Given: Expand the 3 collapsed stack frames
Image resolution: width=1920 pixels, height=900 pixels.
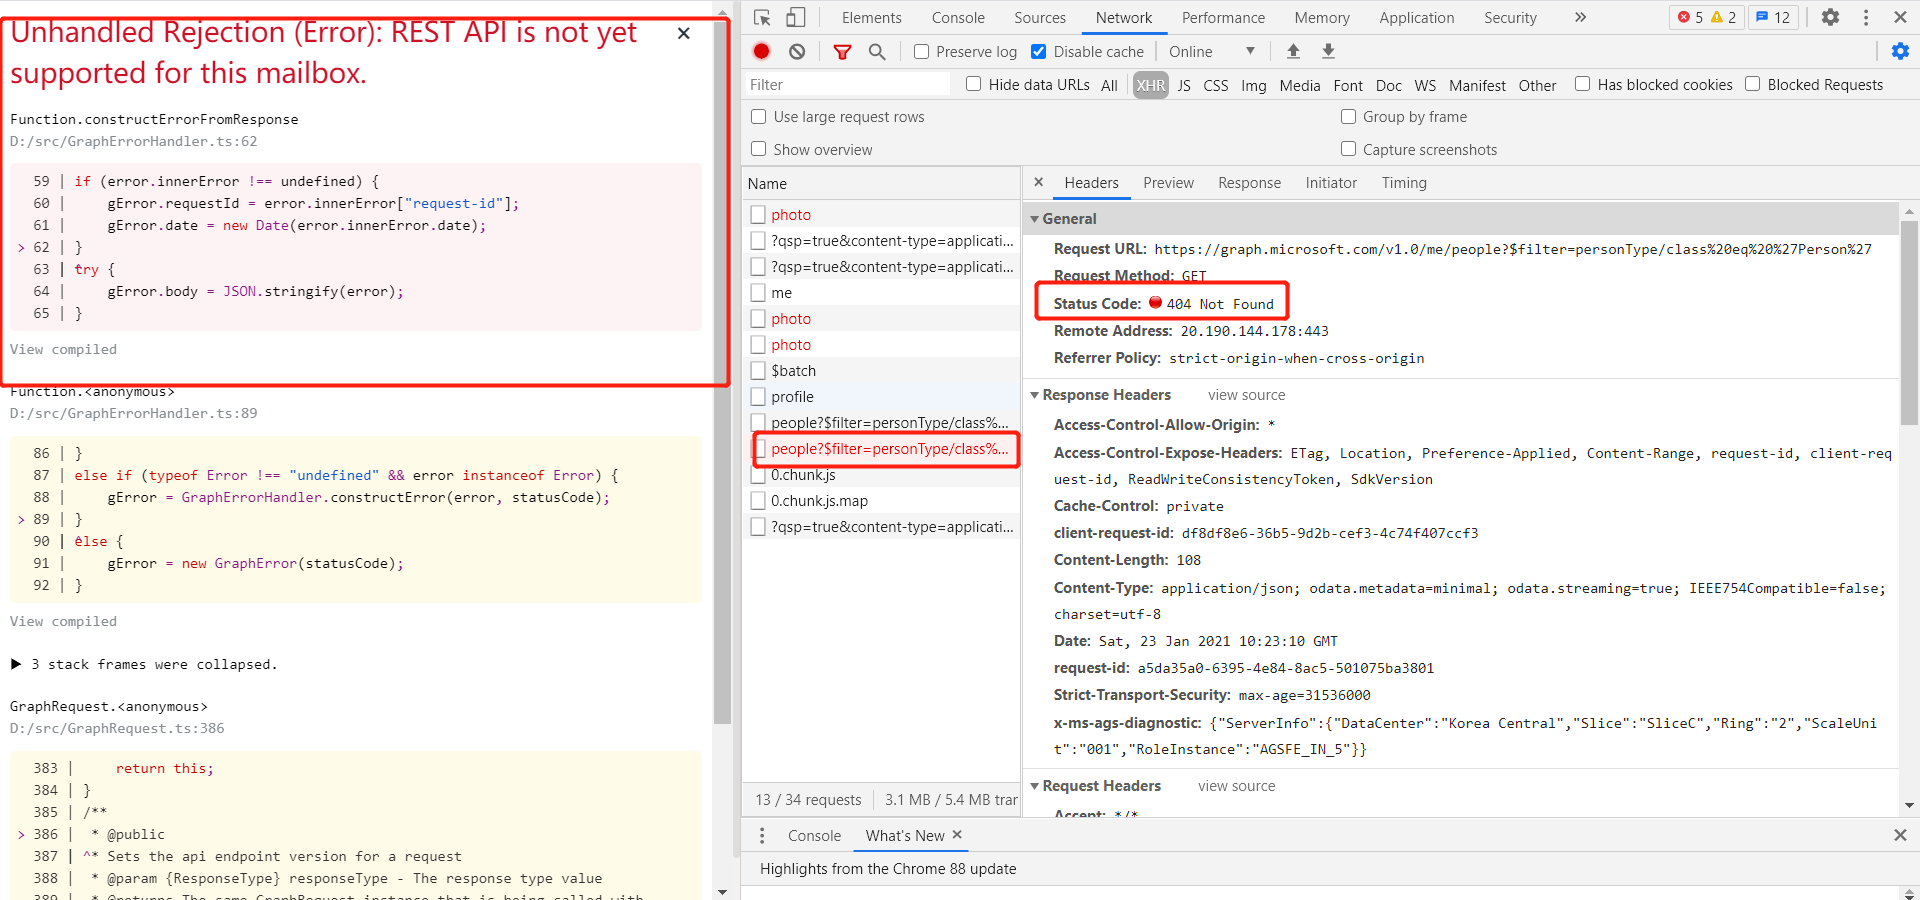Looking at the screenshot, I should point(15,664).
